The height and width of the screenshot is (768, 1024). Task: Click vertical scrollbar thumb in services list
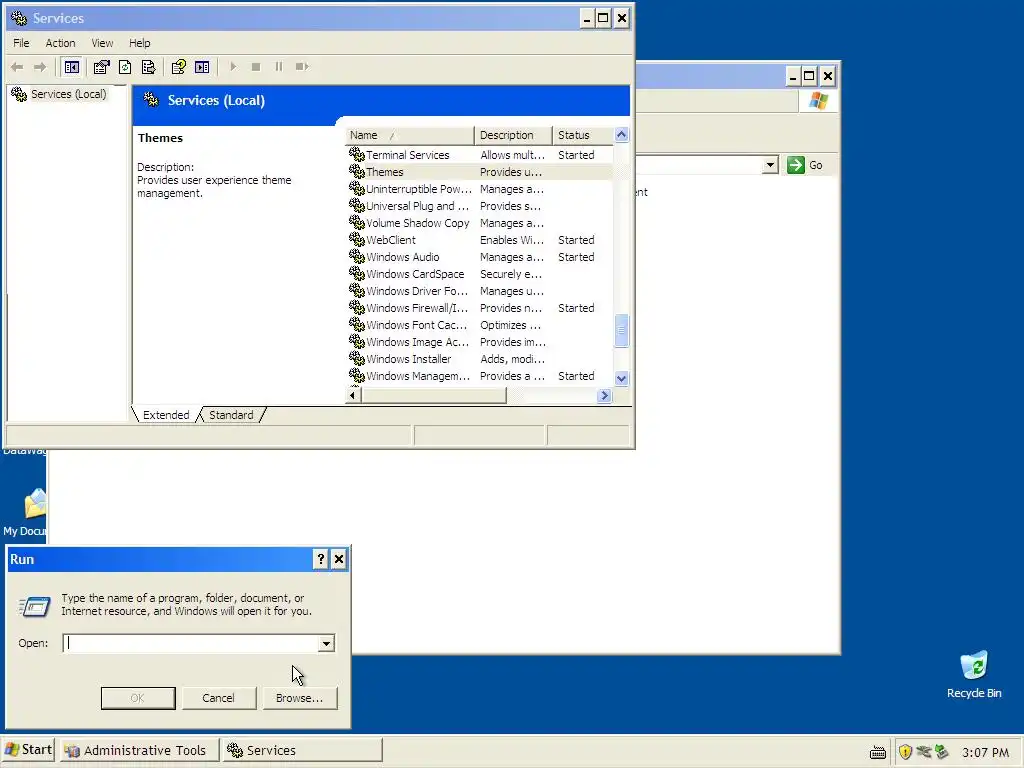(x=621, y=330)
